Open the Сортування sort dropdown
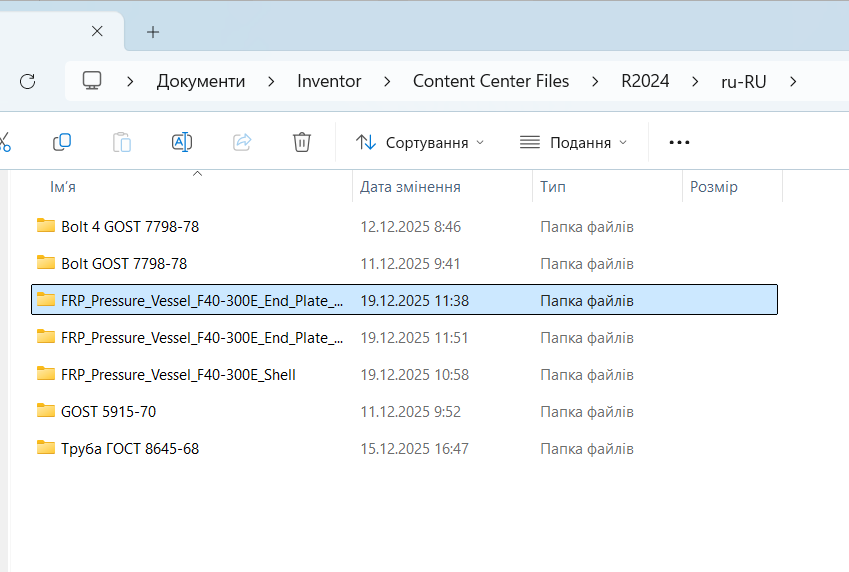This screenshot has height=572, width=849. (x=420, y=142)
